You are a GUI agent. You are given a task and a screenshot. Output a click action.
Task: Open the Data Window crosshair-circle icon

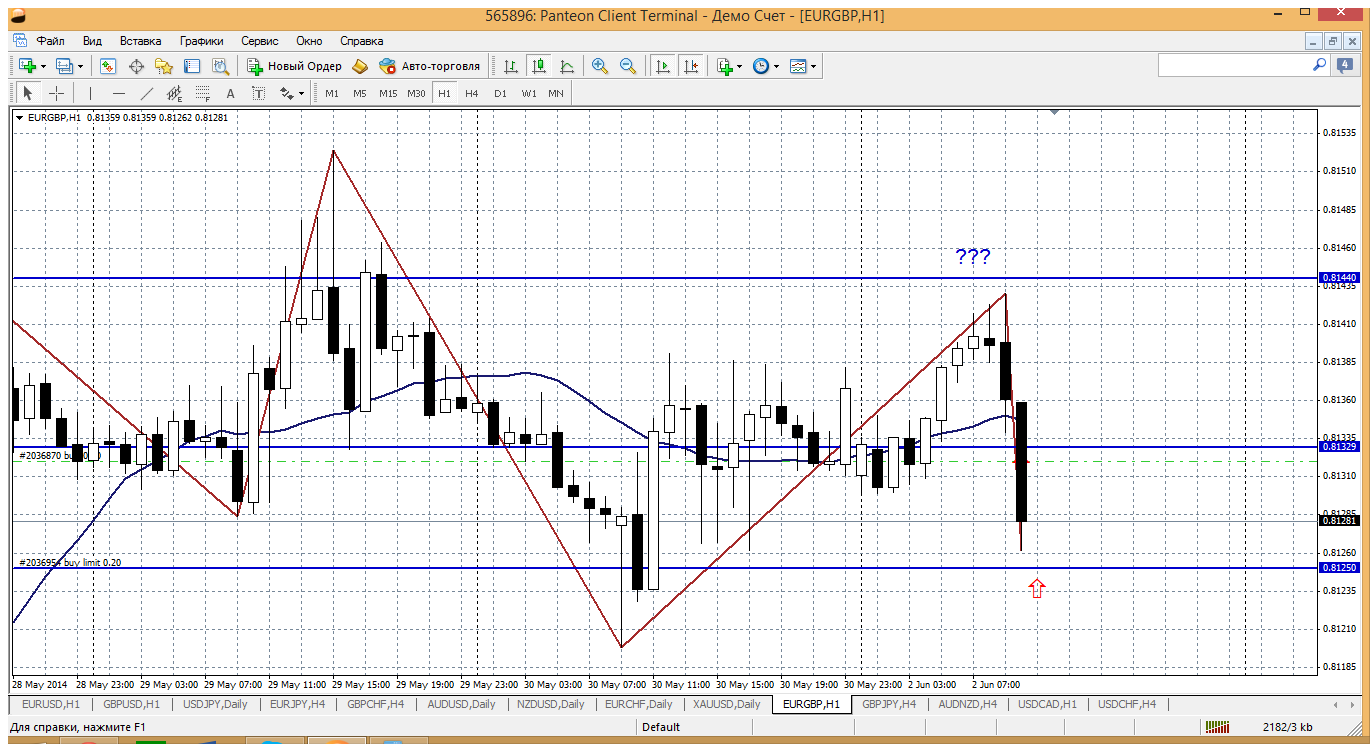click(136, 66)
